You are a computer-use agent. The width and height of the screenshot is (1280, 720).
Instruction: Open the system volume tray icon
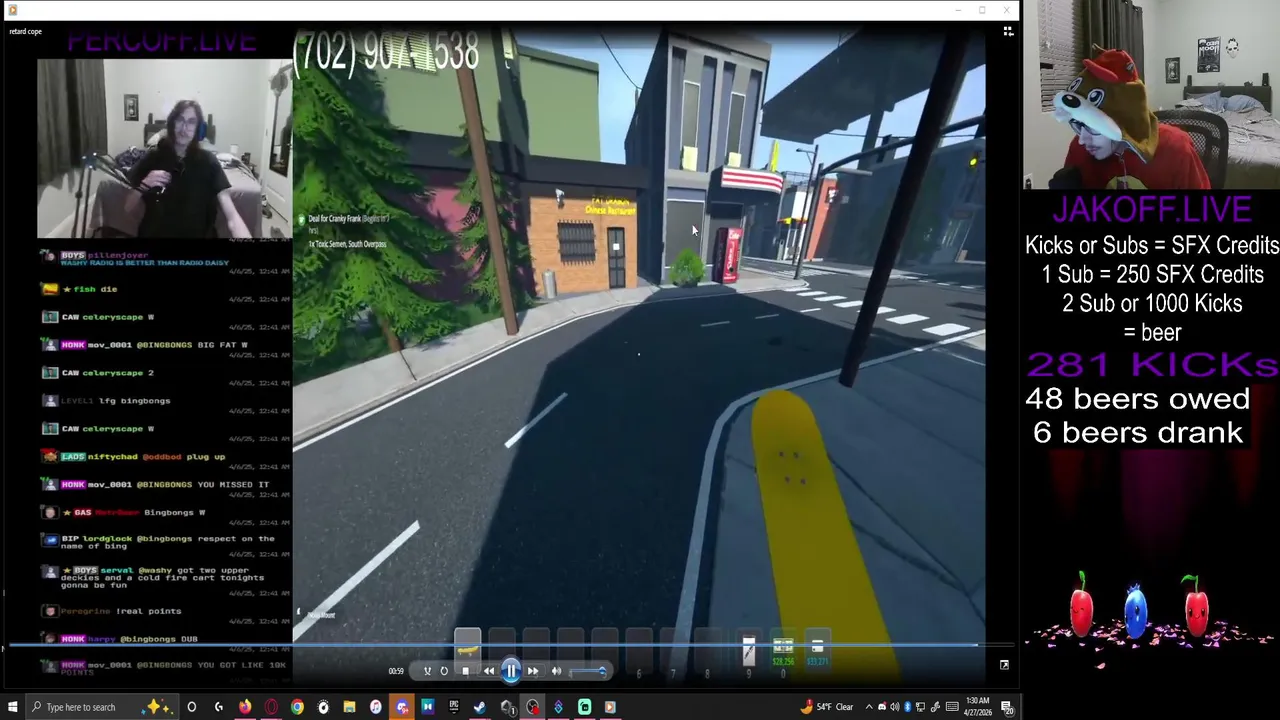pyautogui.click(x=895, y=707)
